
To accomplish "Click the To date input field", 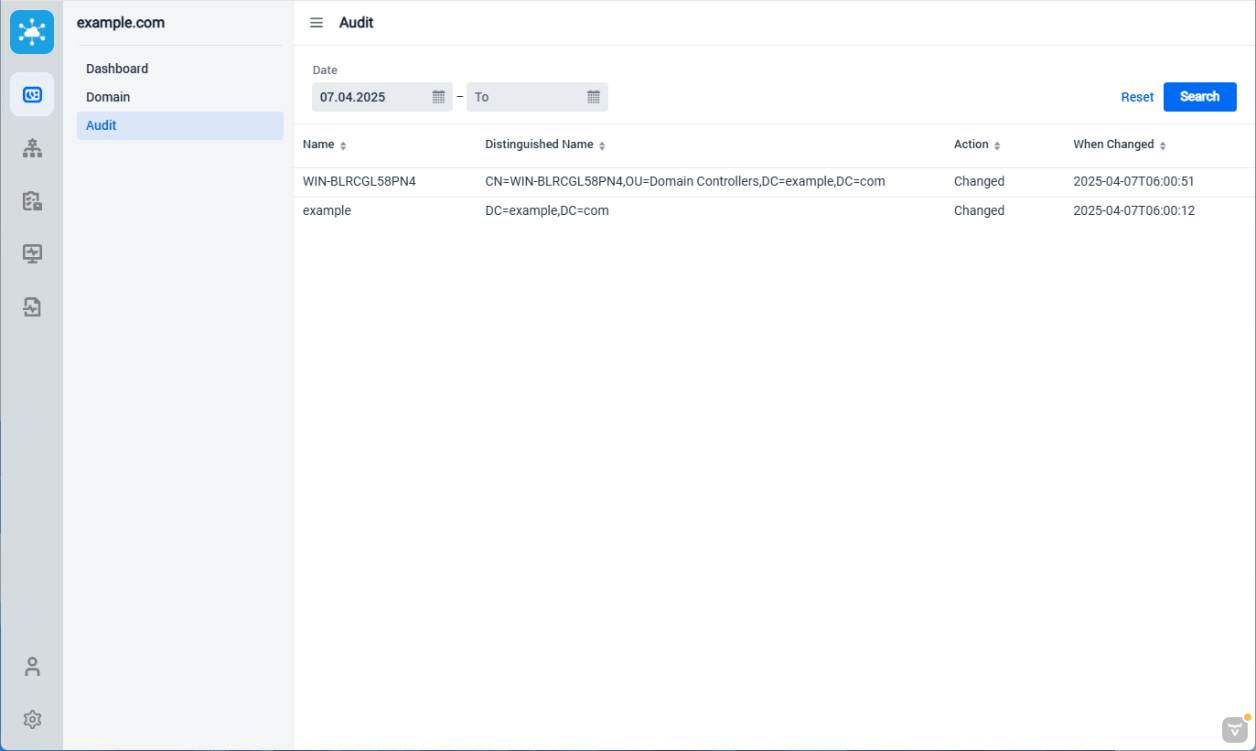I will pos(525,97).
